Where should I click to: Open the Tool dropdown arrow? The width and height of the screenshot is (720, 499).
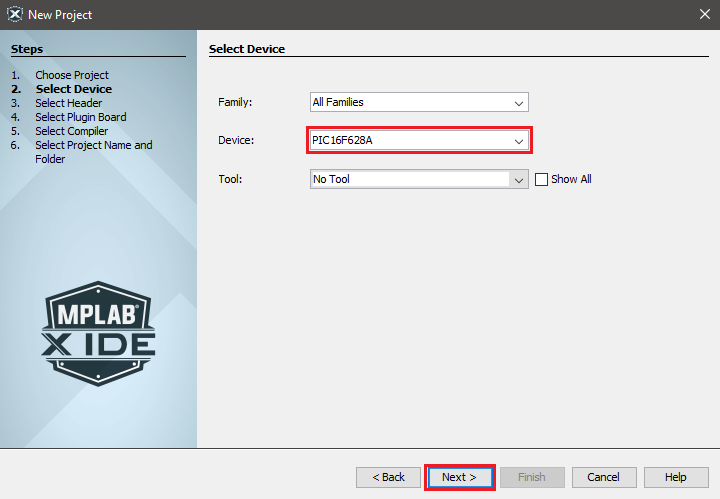(519, 179)
